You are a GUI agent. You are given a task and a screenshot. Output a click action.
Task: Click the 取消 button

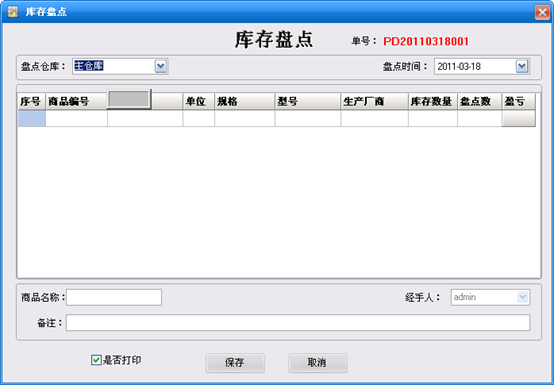click(x=317, y=363)
